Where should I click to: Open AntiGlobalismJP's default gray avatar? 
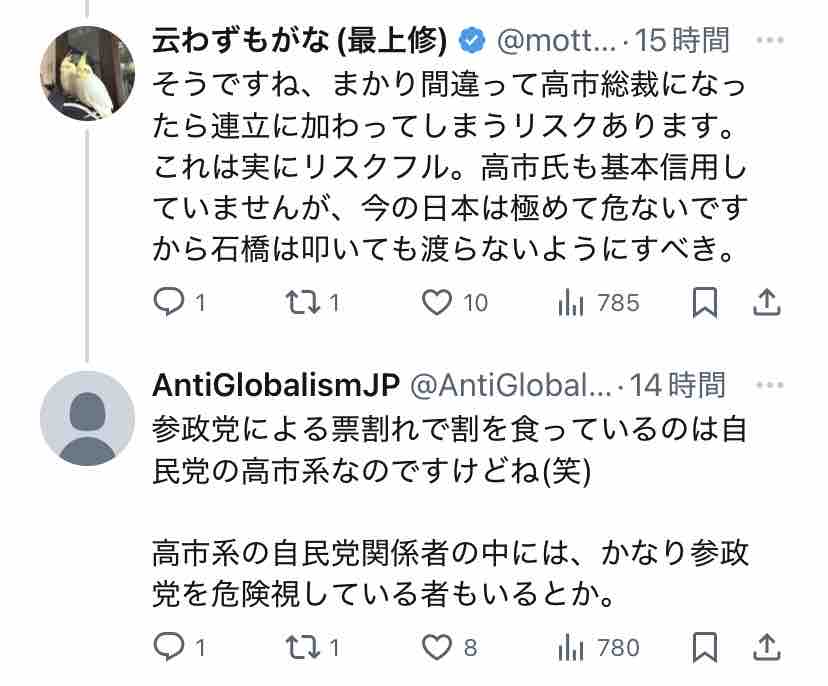tap(87, 418)
